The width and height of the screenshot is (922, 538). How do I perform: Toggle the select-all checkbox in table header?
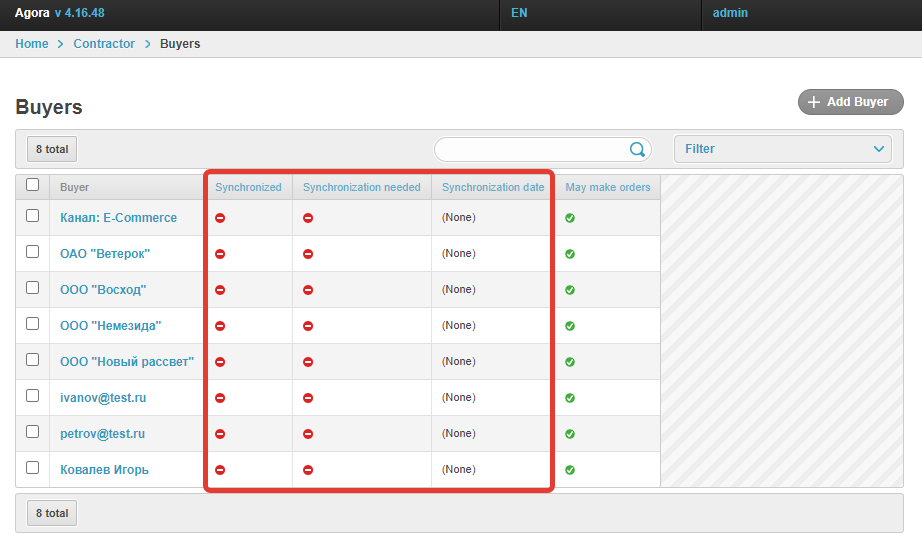[x=33, y=185]
